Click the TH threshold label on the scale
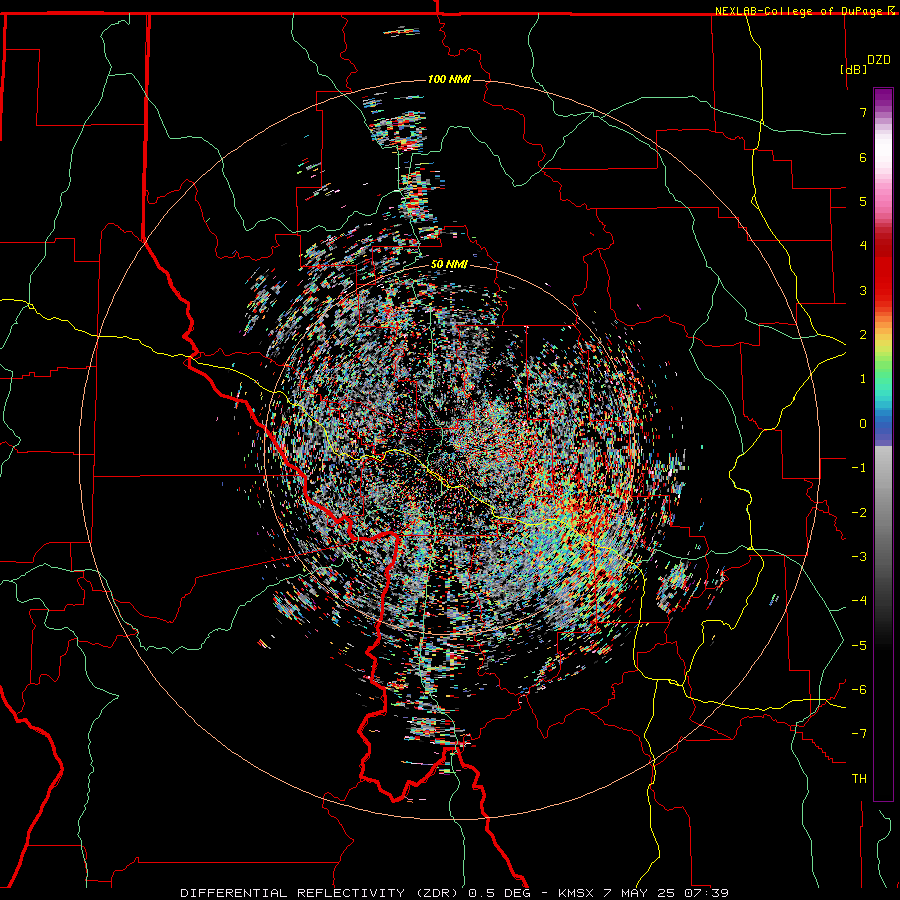 pos(859,779)
